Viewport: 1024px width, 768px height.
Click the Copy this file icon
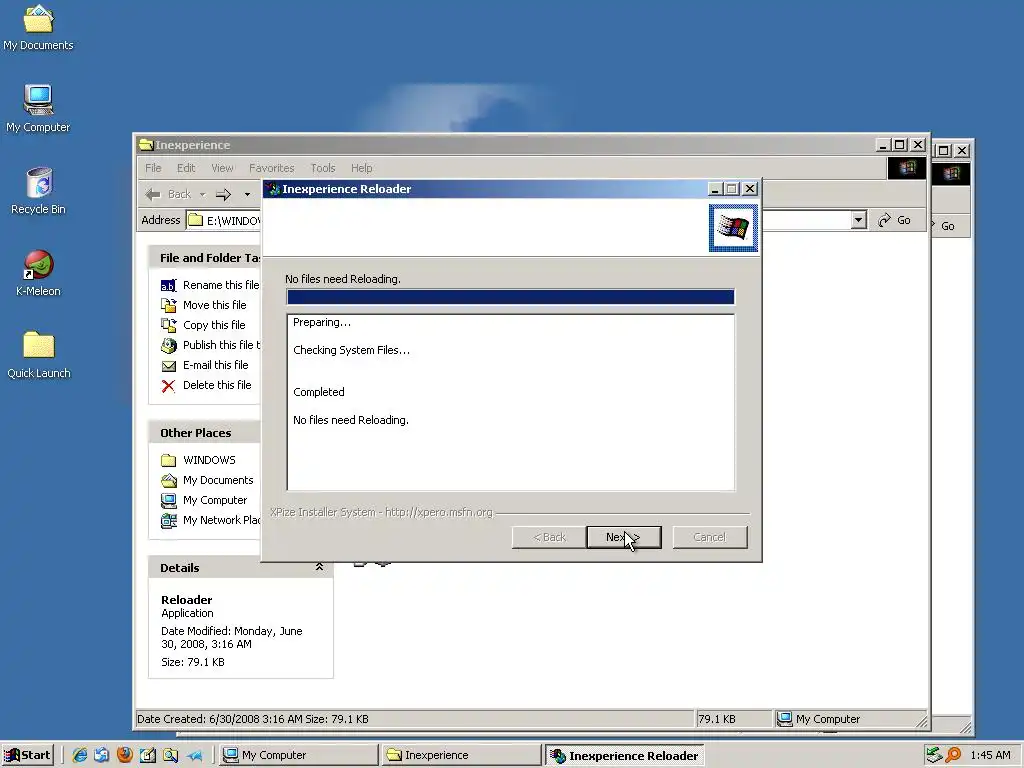coord(168,325)
